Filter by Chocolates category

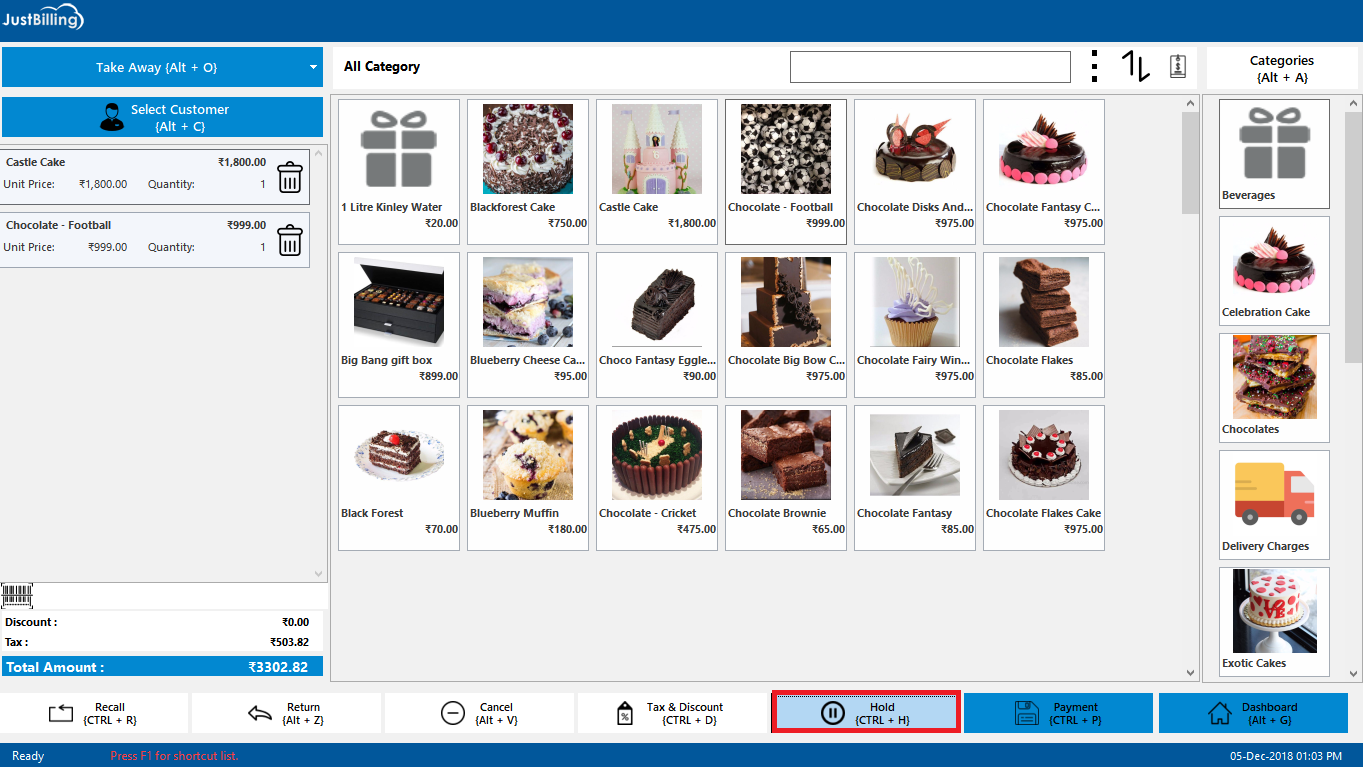pos(1274,387)
